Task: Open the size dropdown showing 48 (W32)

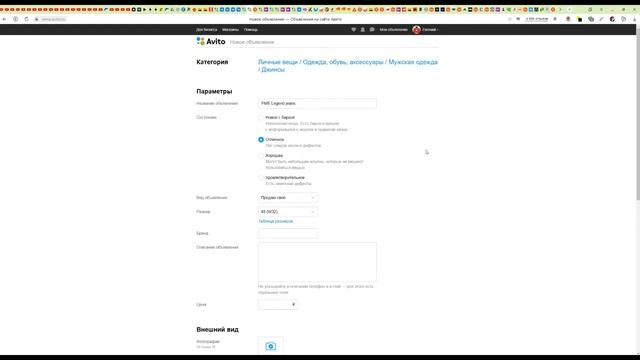Action: [288, 212]
